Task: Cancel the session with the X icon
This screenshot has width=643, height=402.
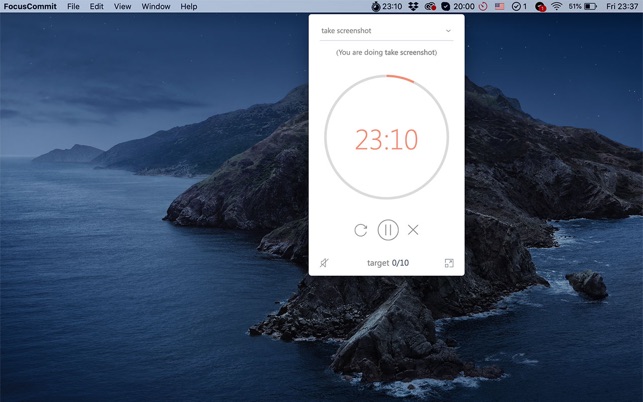Action: click(413, 230)
